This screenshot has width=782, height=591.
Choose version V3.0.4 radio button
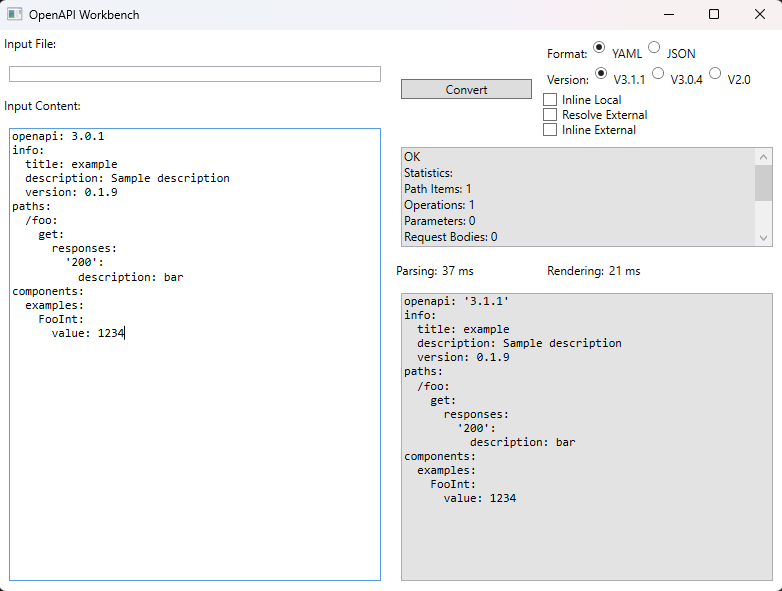pos(658,73)
